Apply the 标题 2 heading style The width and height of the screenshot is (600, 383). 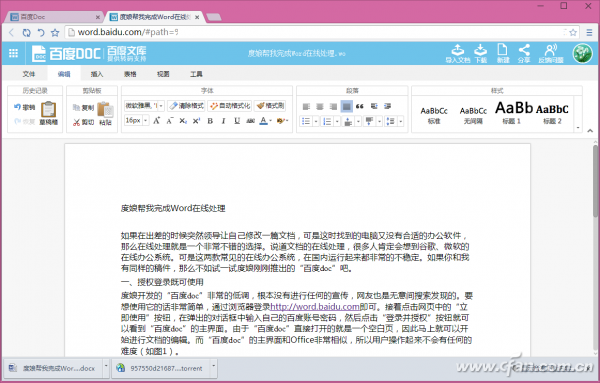click(552, 114)
